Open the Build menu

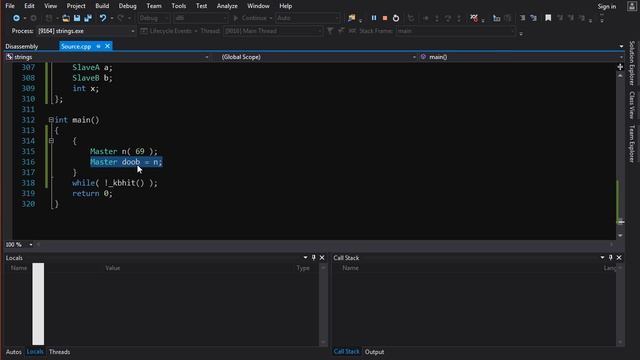(102, 6)
